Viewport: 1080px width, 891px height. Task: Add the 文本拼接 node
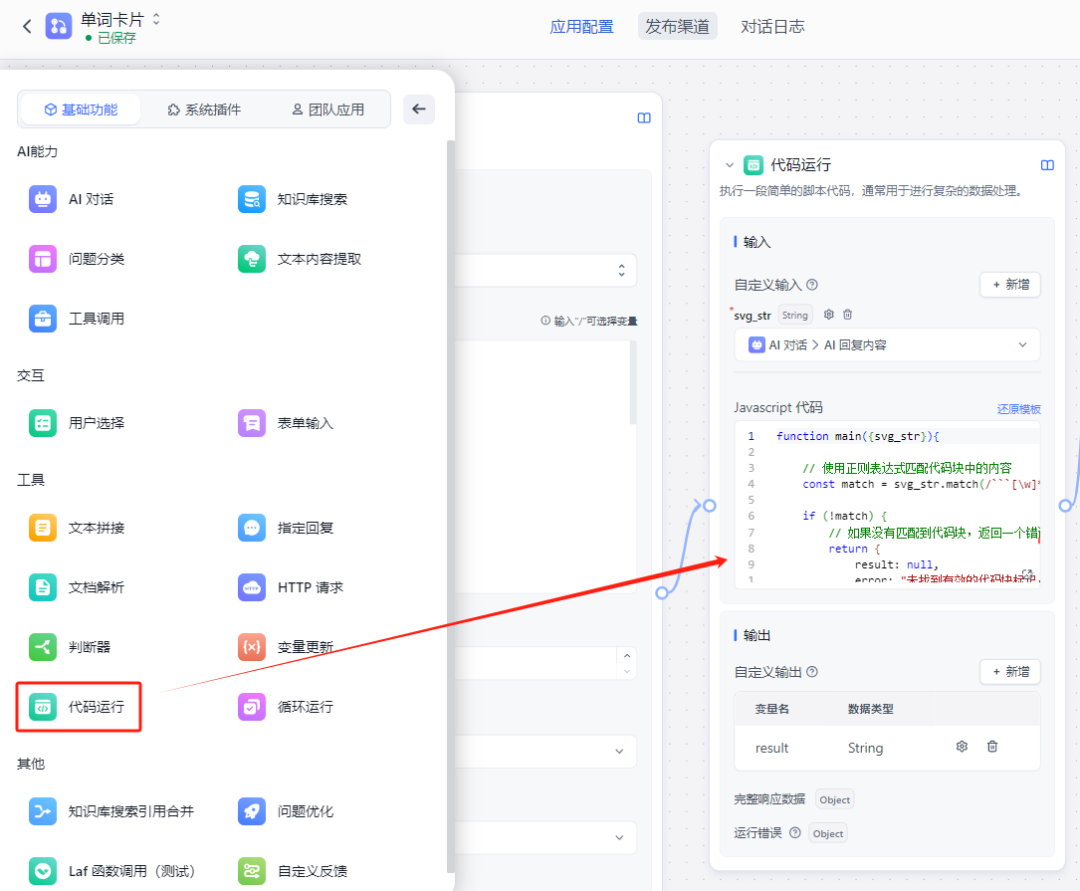(x=77, y=528)
